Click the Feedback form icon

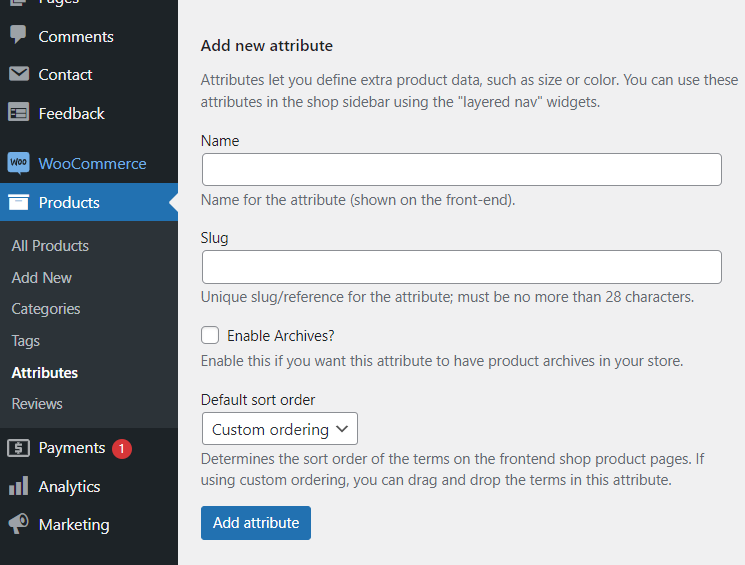18,113
